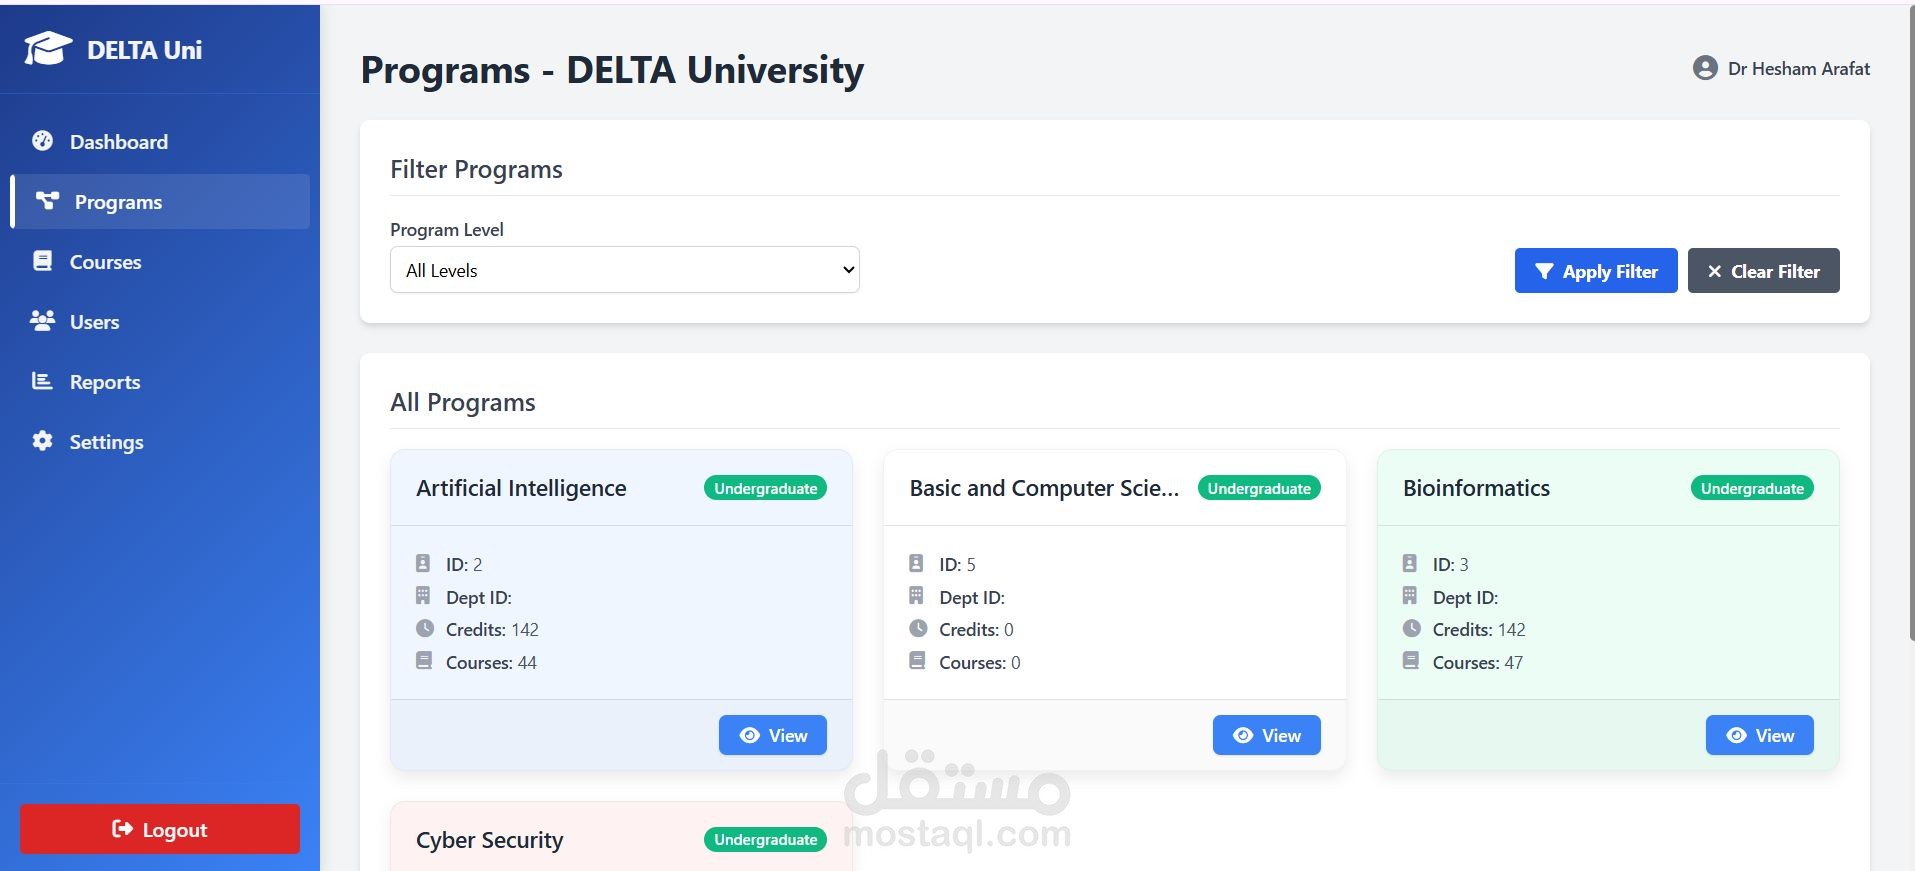Log out using the red Logout button

(160, 829)
